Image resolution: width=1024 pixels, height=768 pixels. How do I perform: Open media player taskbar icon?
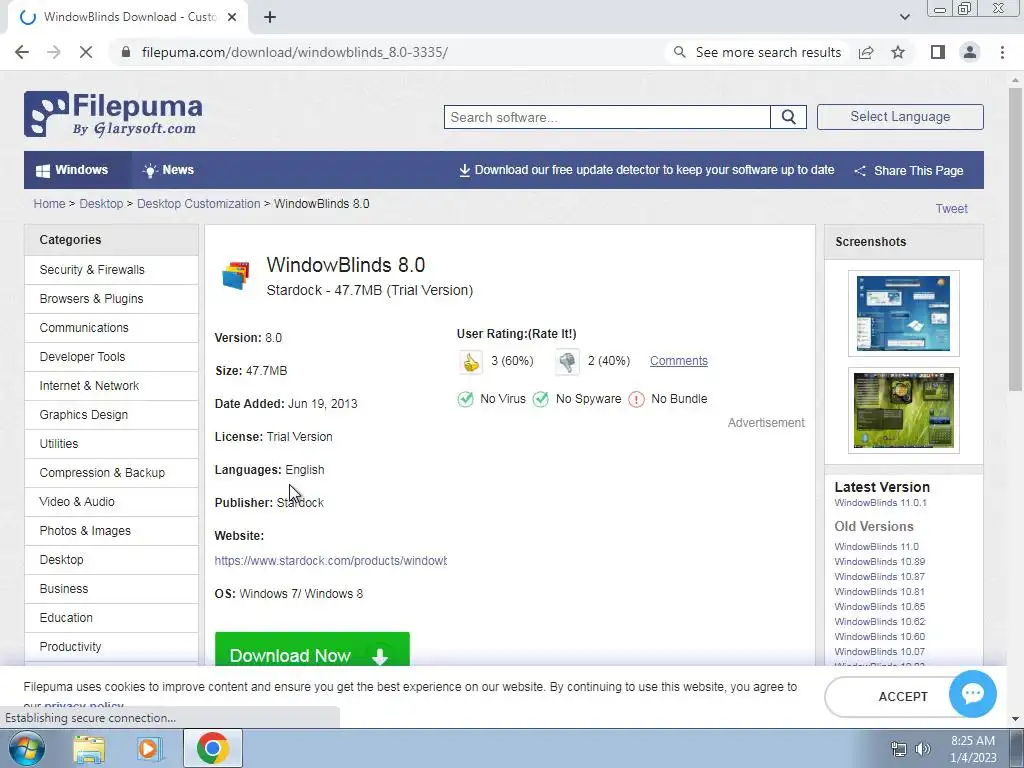tap(148, 748)
